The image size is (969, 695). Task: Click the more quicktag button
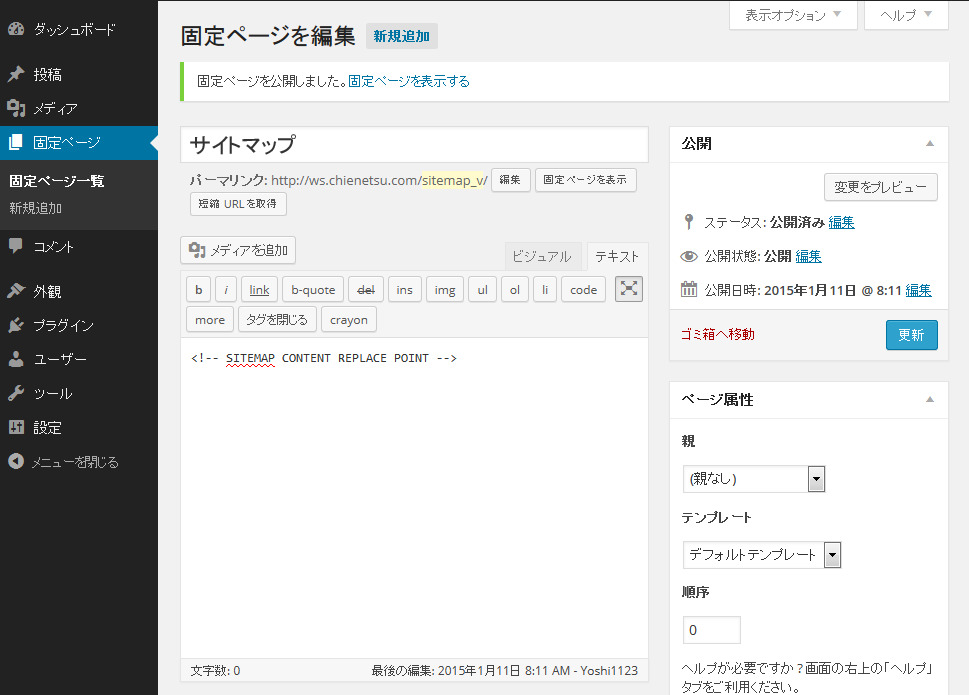click(x=210, y=319)
